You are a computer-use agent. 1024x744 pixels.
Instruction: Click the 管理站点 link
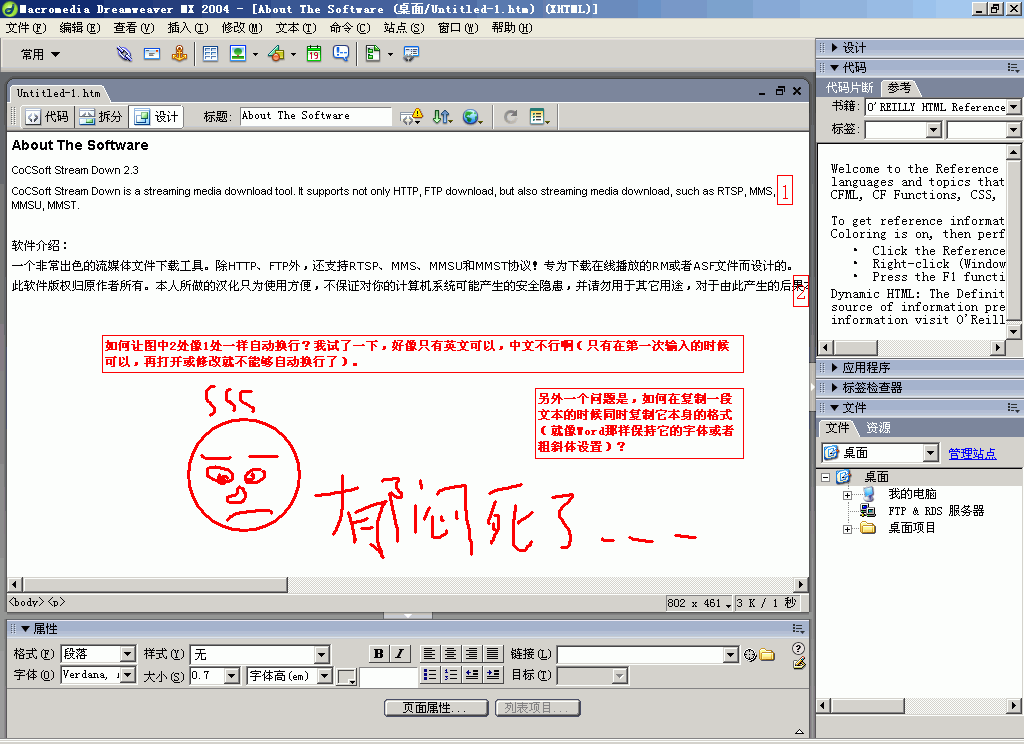tap(972, 453)
